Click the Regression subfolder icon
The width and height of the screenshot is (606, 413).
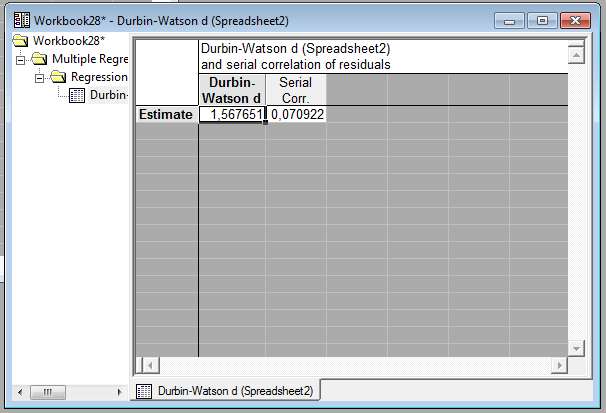coord(58,76)
